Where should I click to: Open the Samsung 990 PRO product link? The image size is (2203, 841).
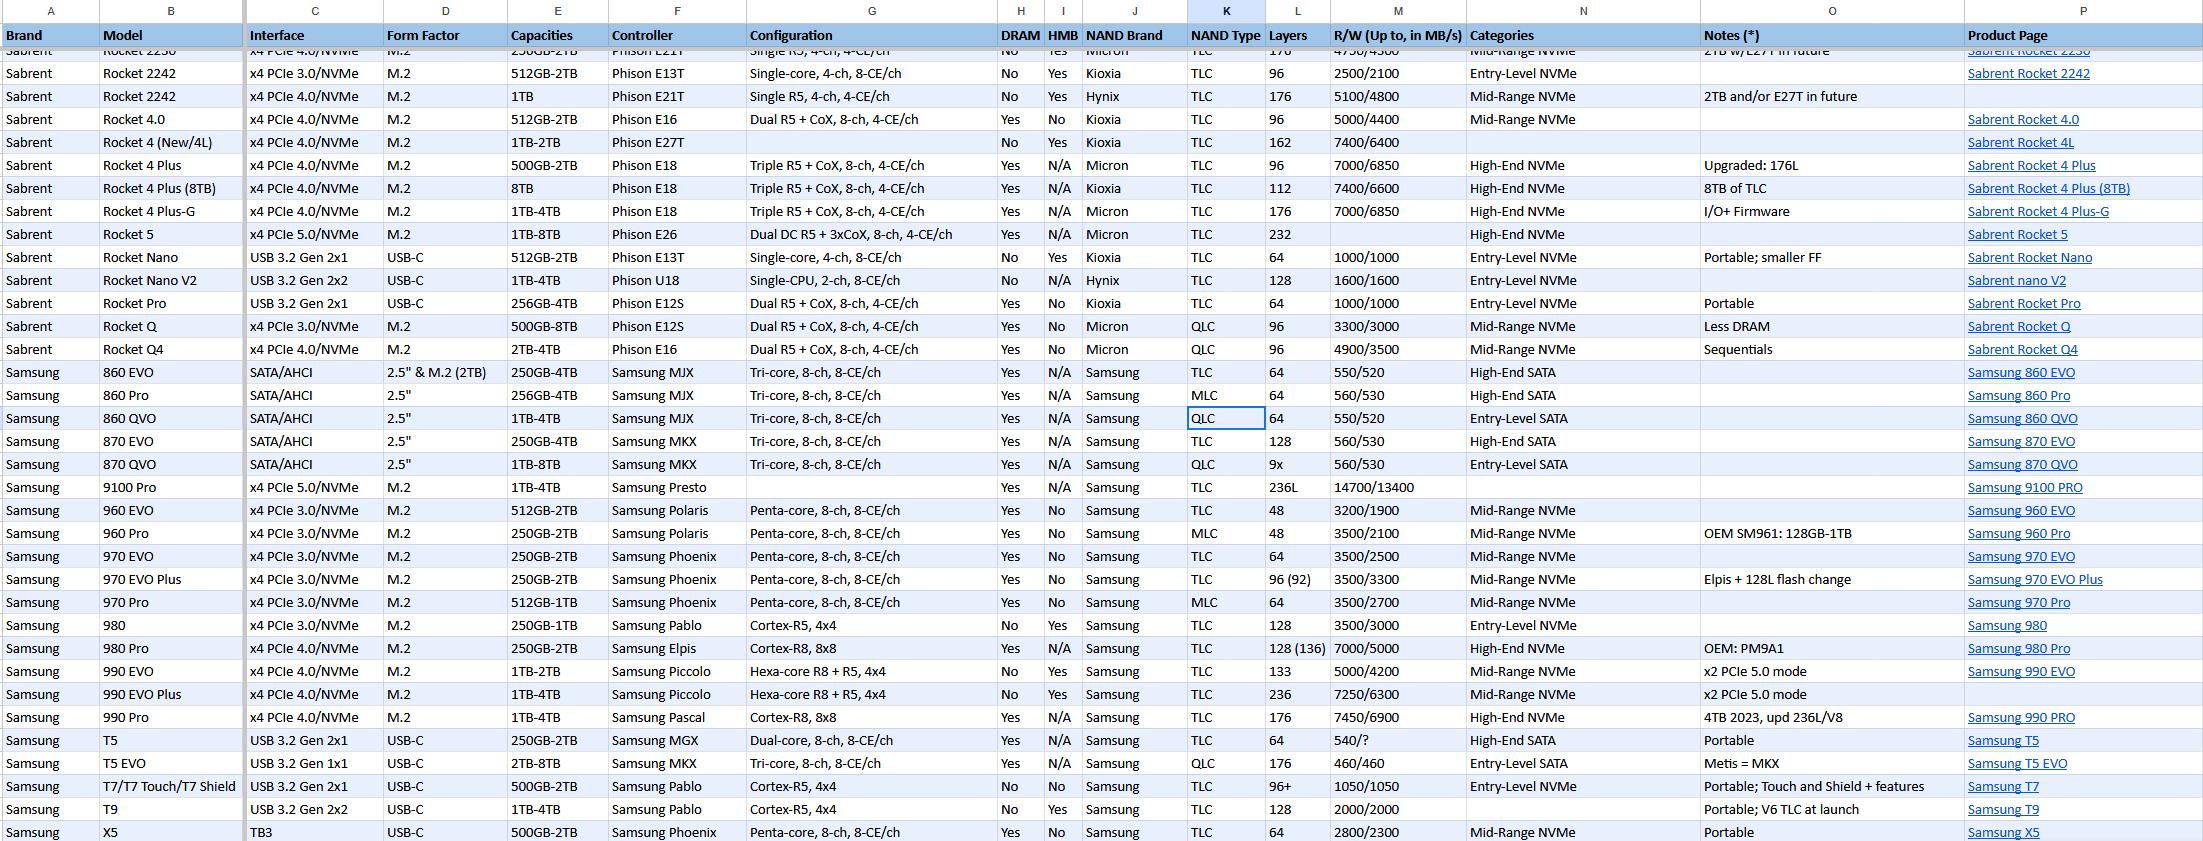2021,717
